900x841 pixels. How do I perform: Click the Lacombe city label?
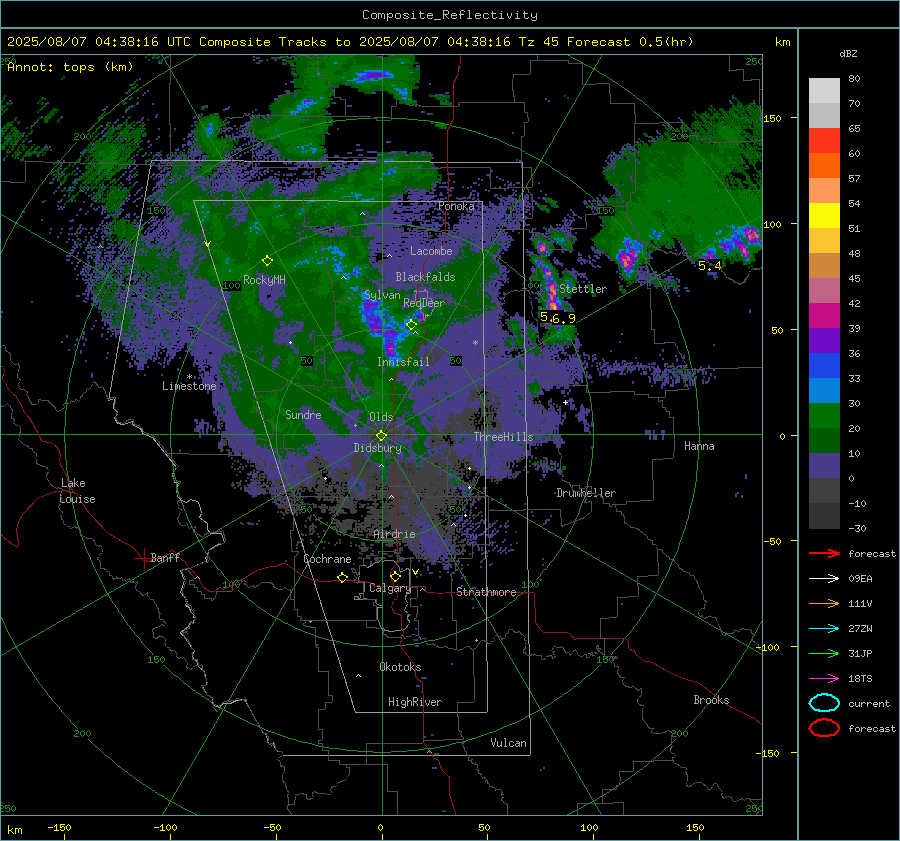(431, 251)
